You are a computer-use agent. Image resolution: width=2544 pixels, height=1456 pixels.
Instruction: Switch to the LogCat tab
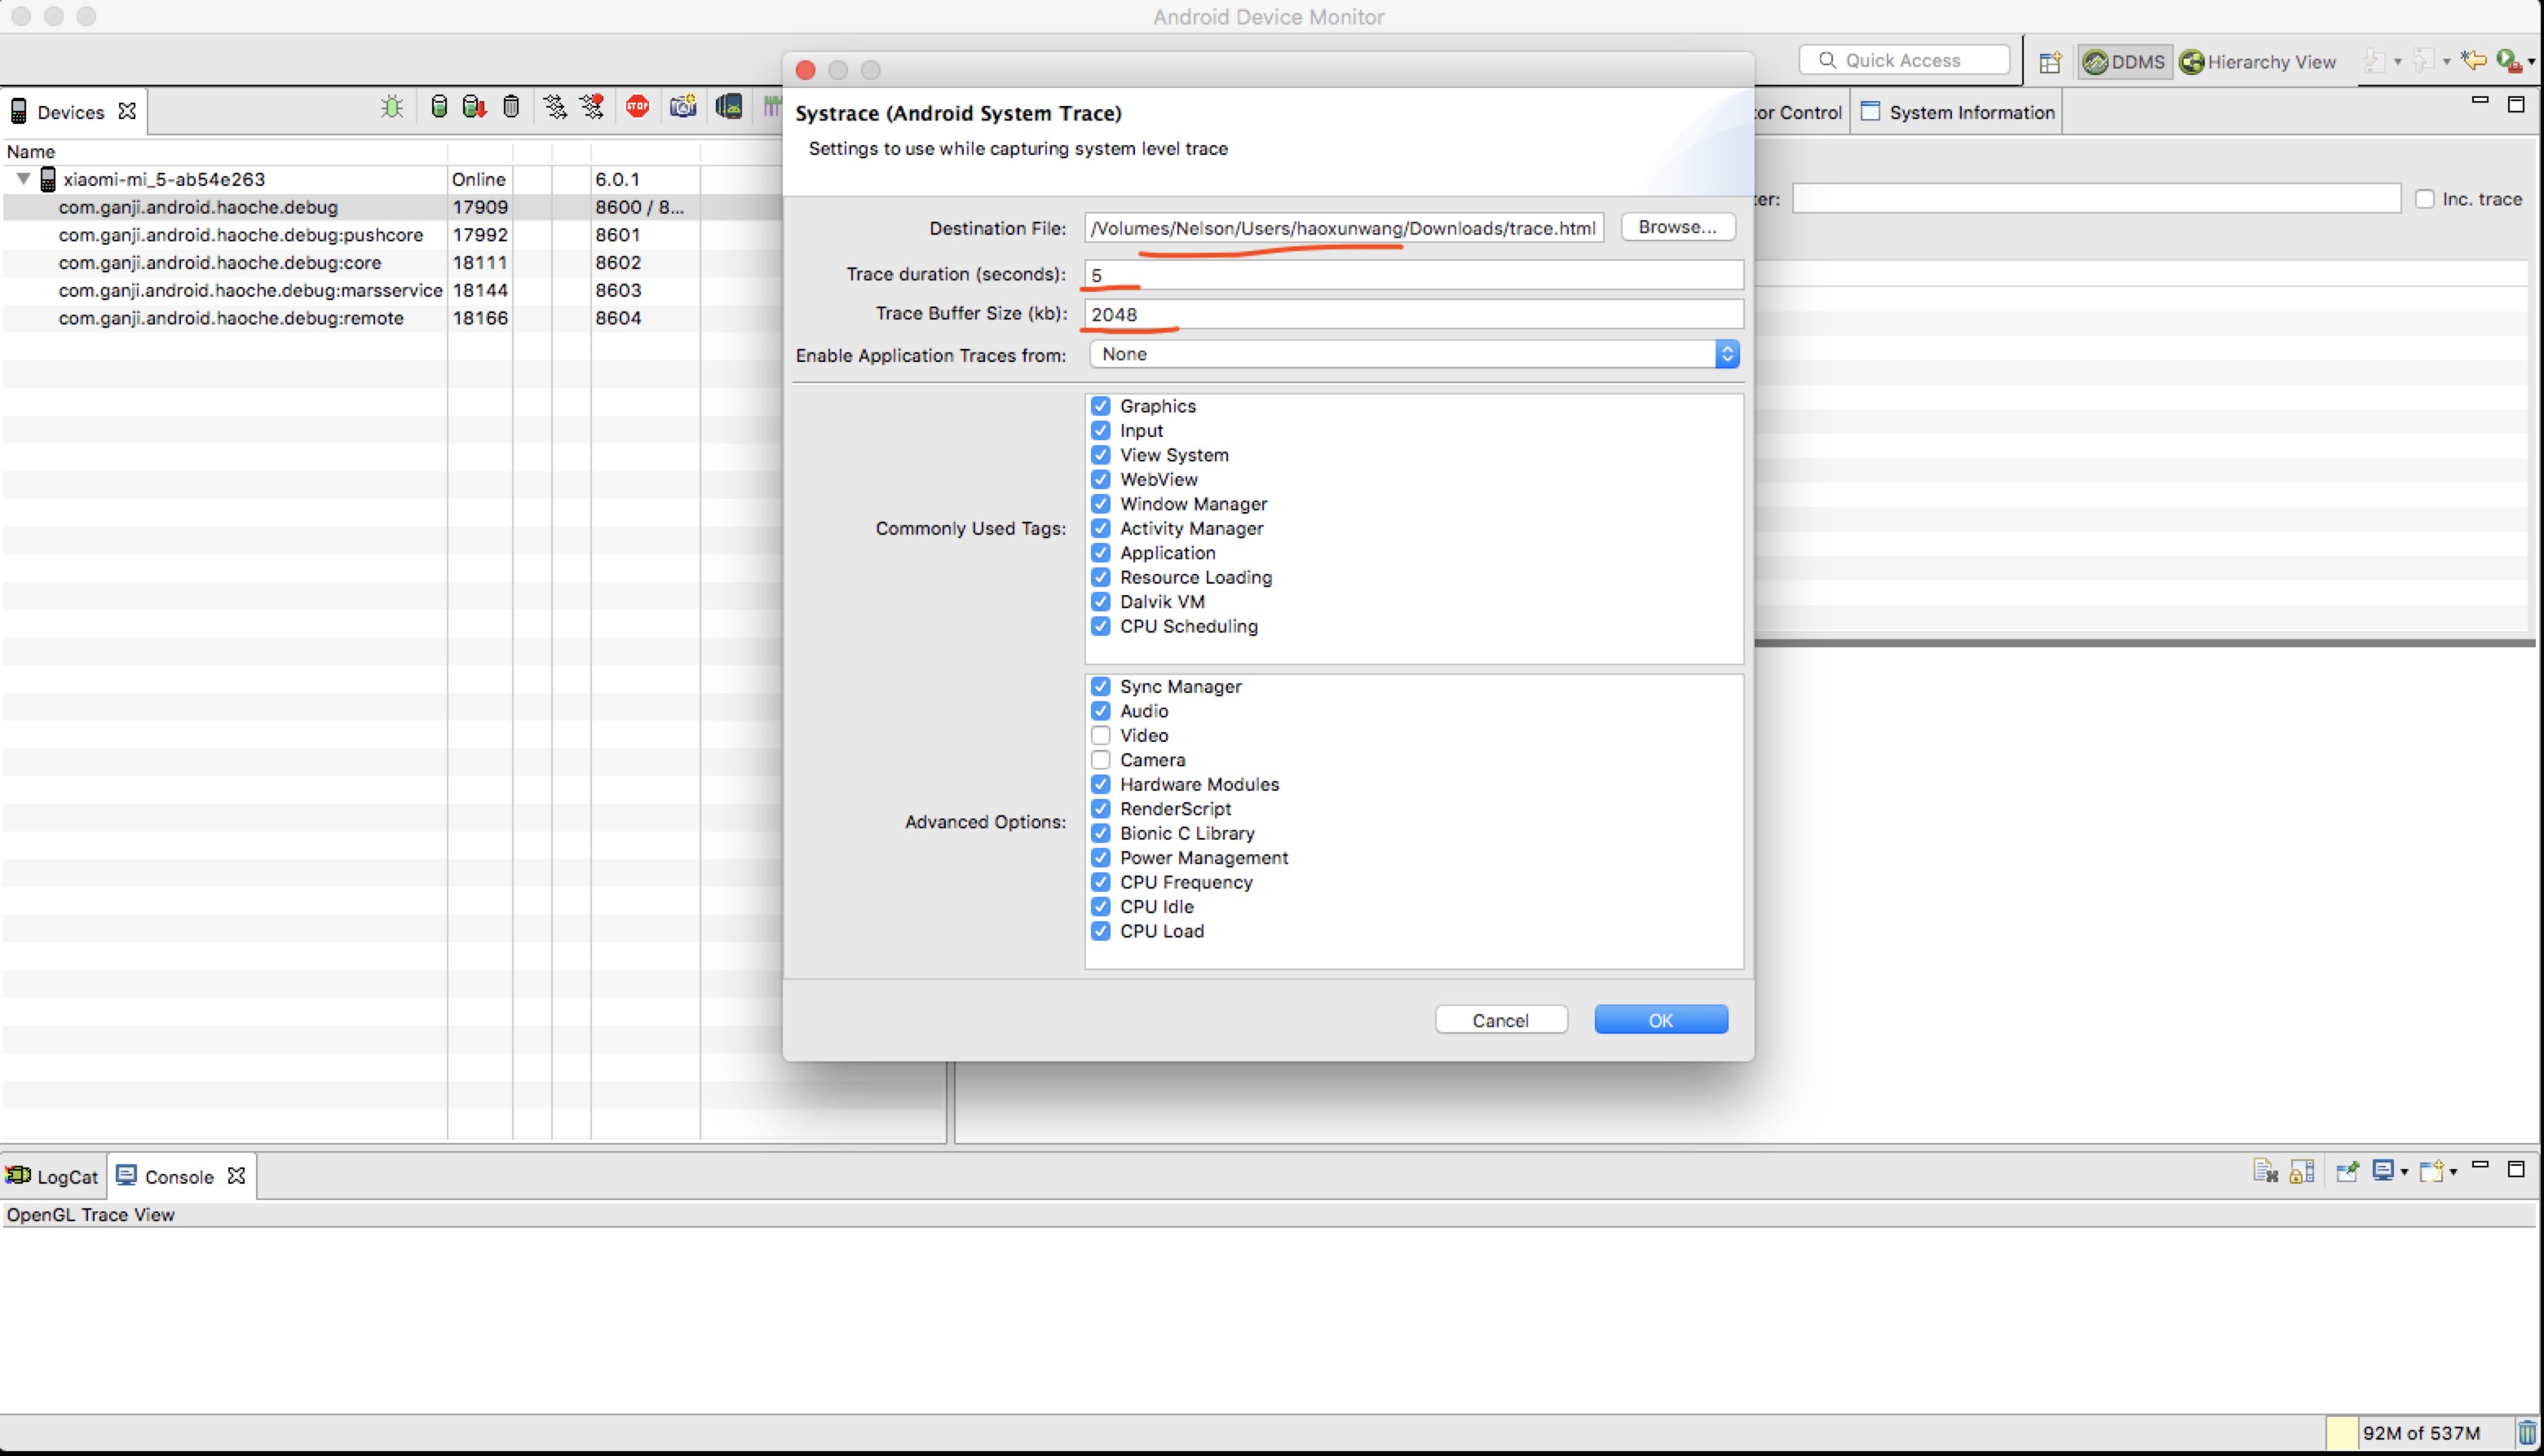click(52, 1176)
